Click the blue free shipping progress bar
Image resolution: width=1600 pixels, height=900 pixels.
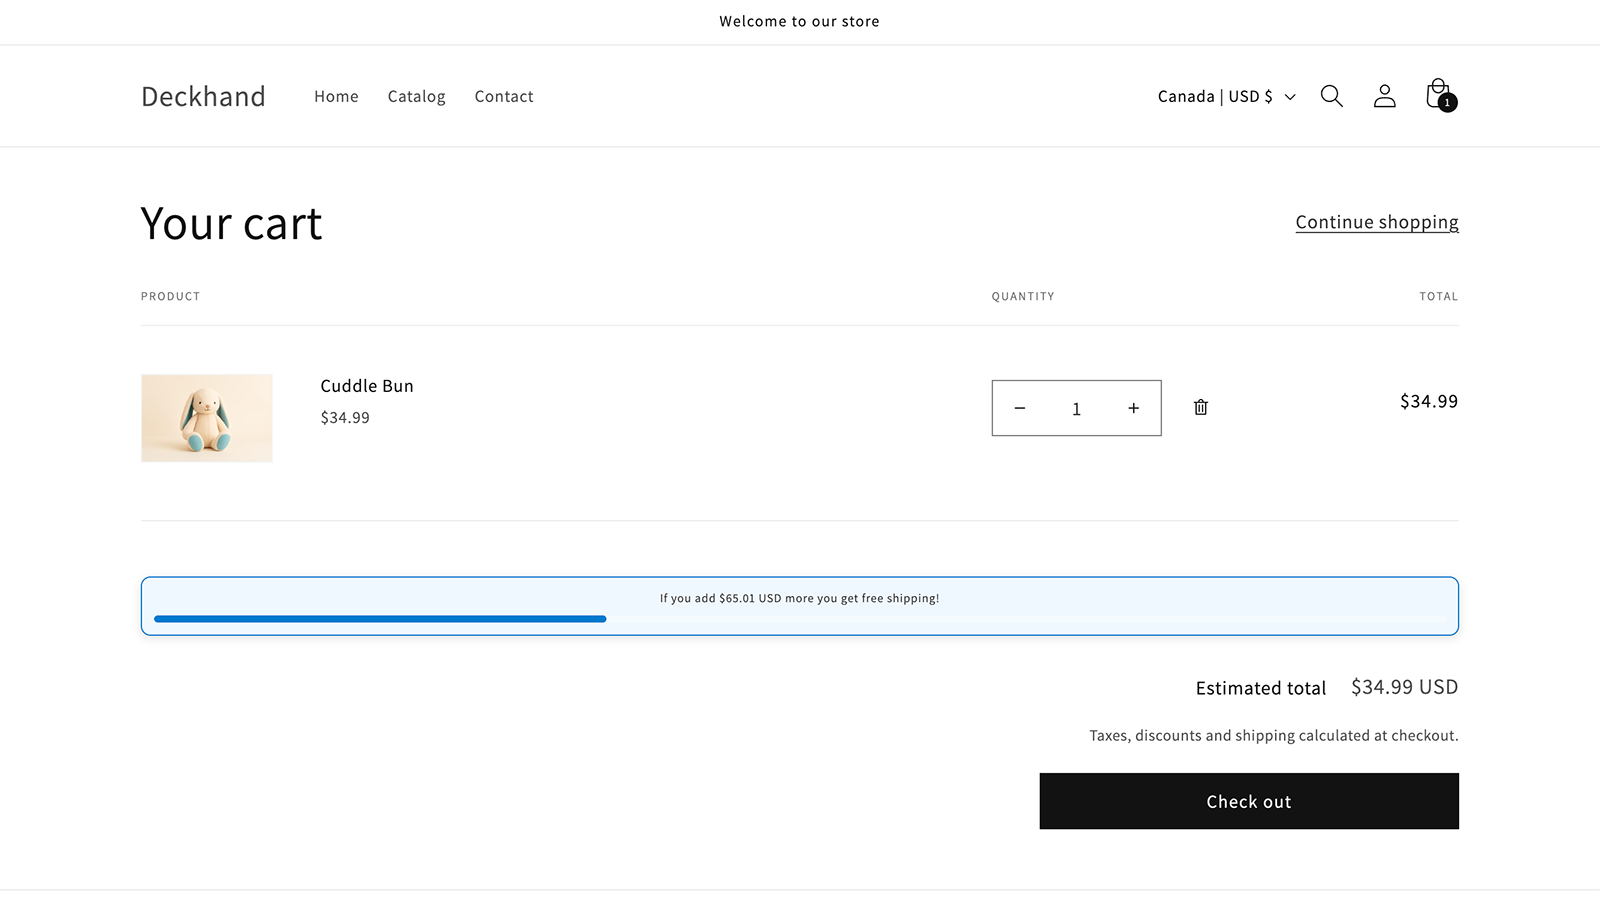click(380, 619)
